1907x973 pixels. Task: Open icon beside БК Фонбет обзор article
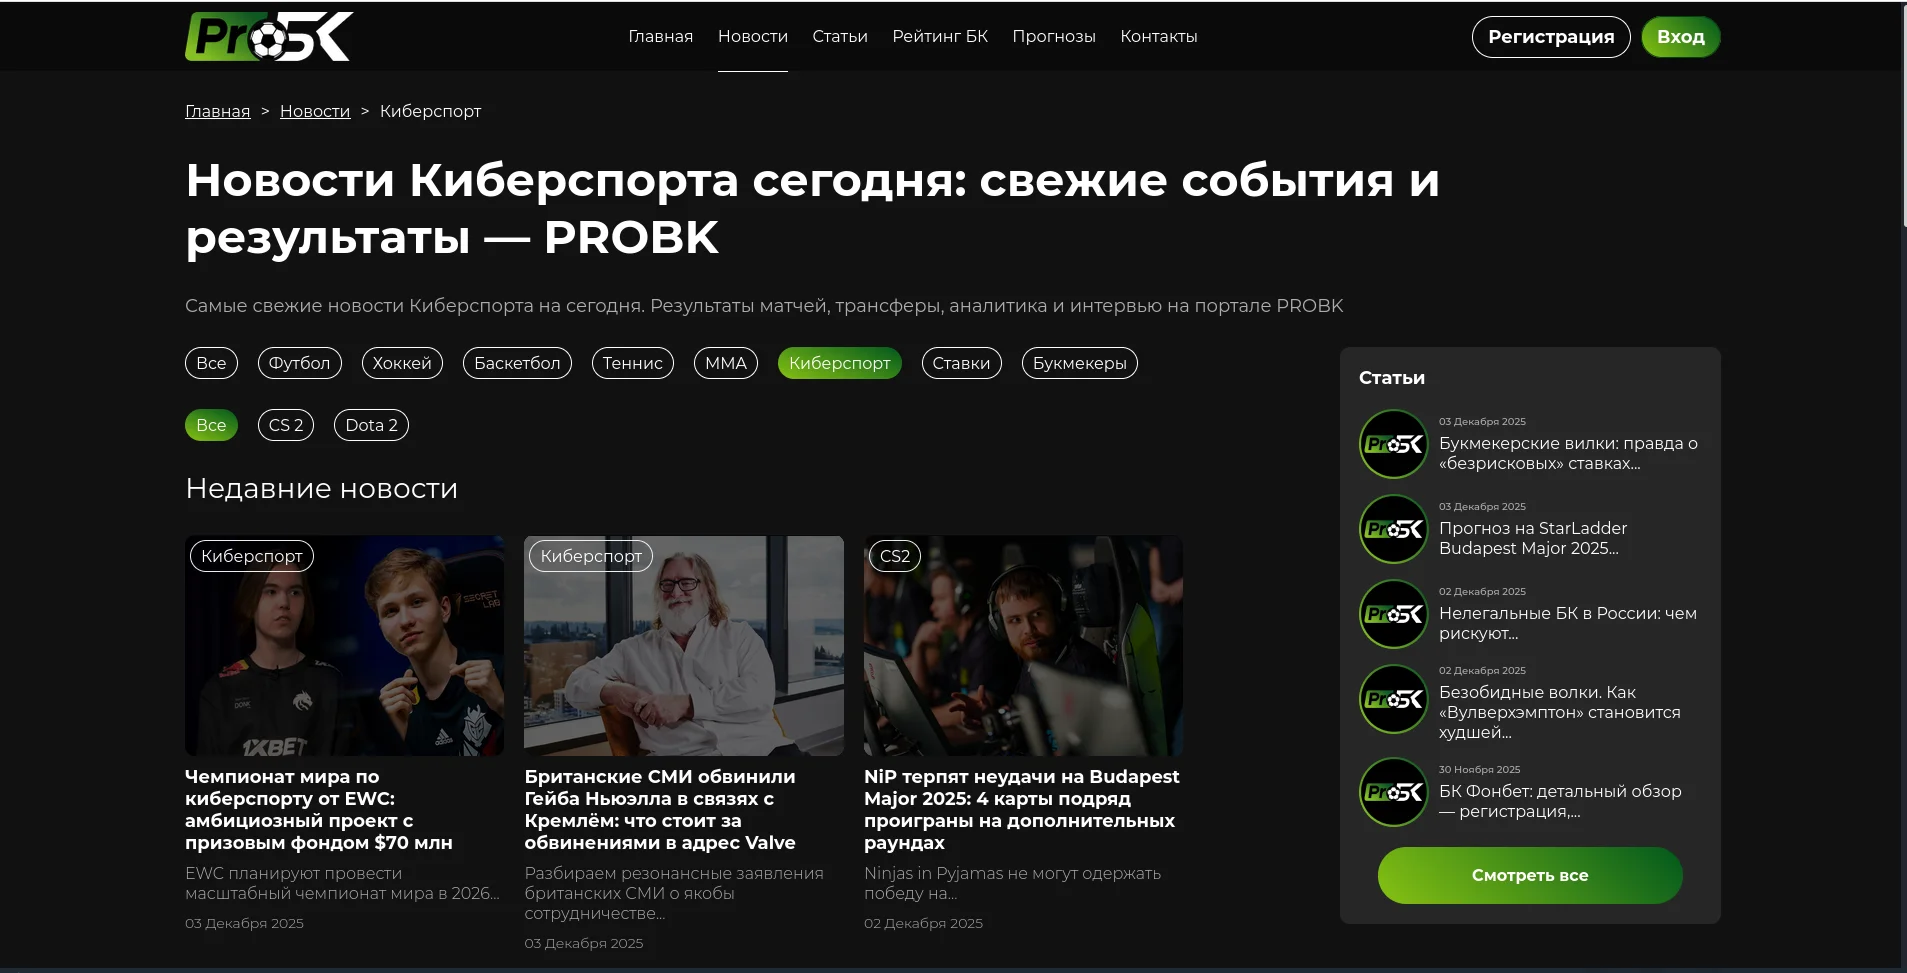[1393, 792]
